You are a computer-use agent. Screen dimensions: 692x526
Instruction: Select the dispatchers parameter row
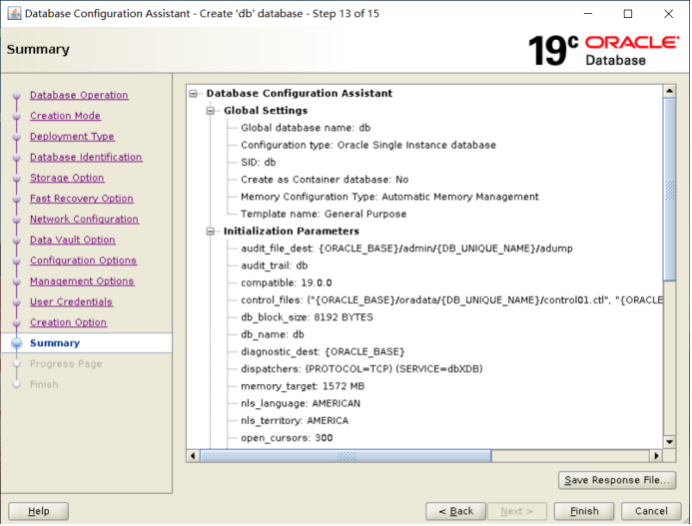pyautogui.click(x=361, y=369)
